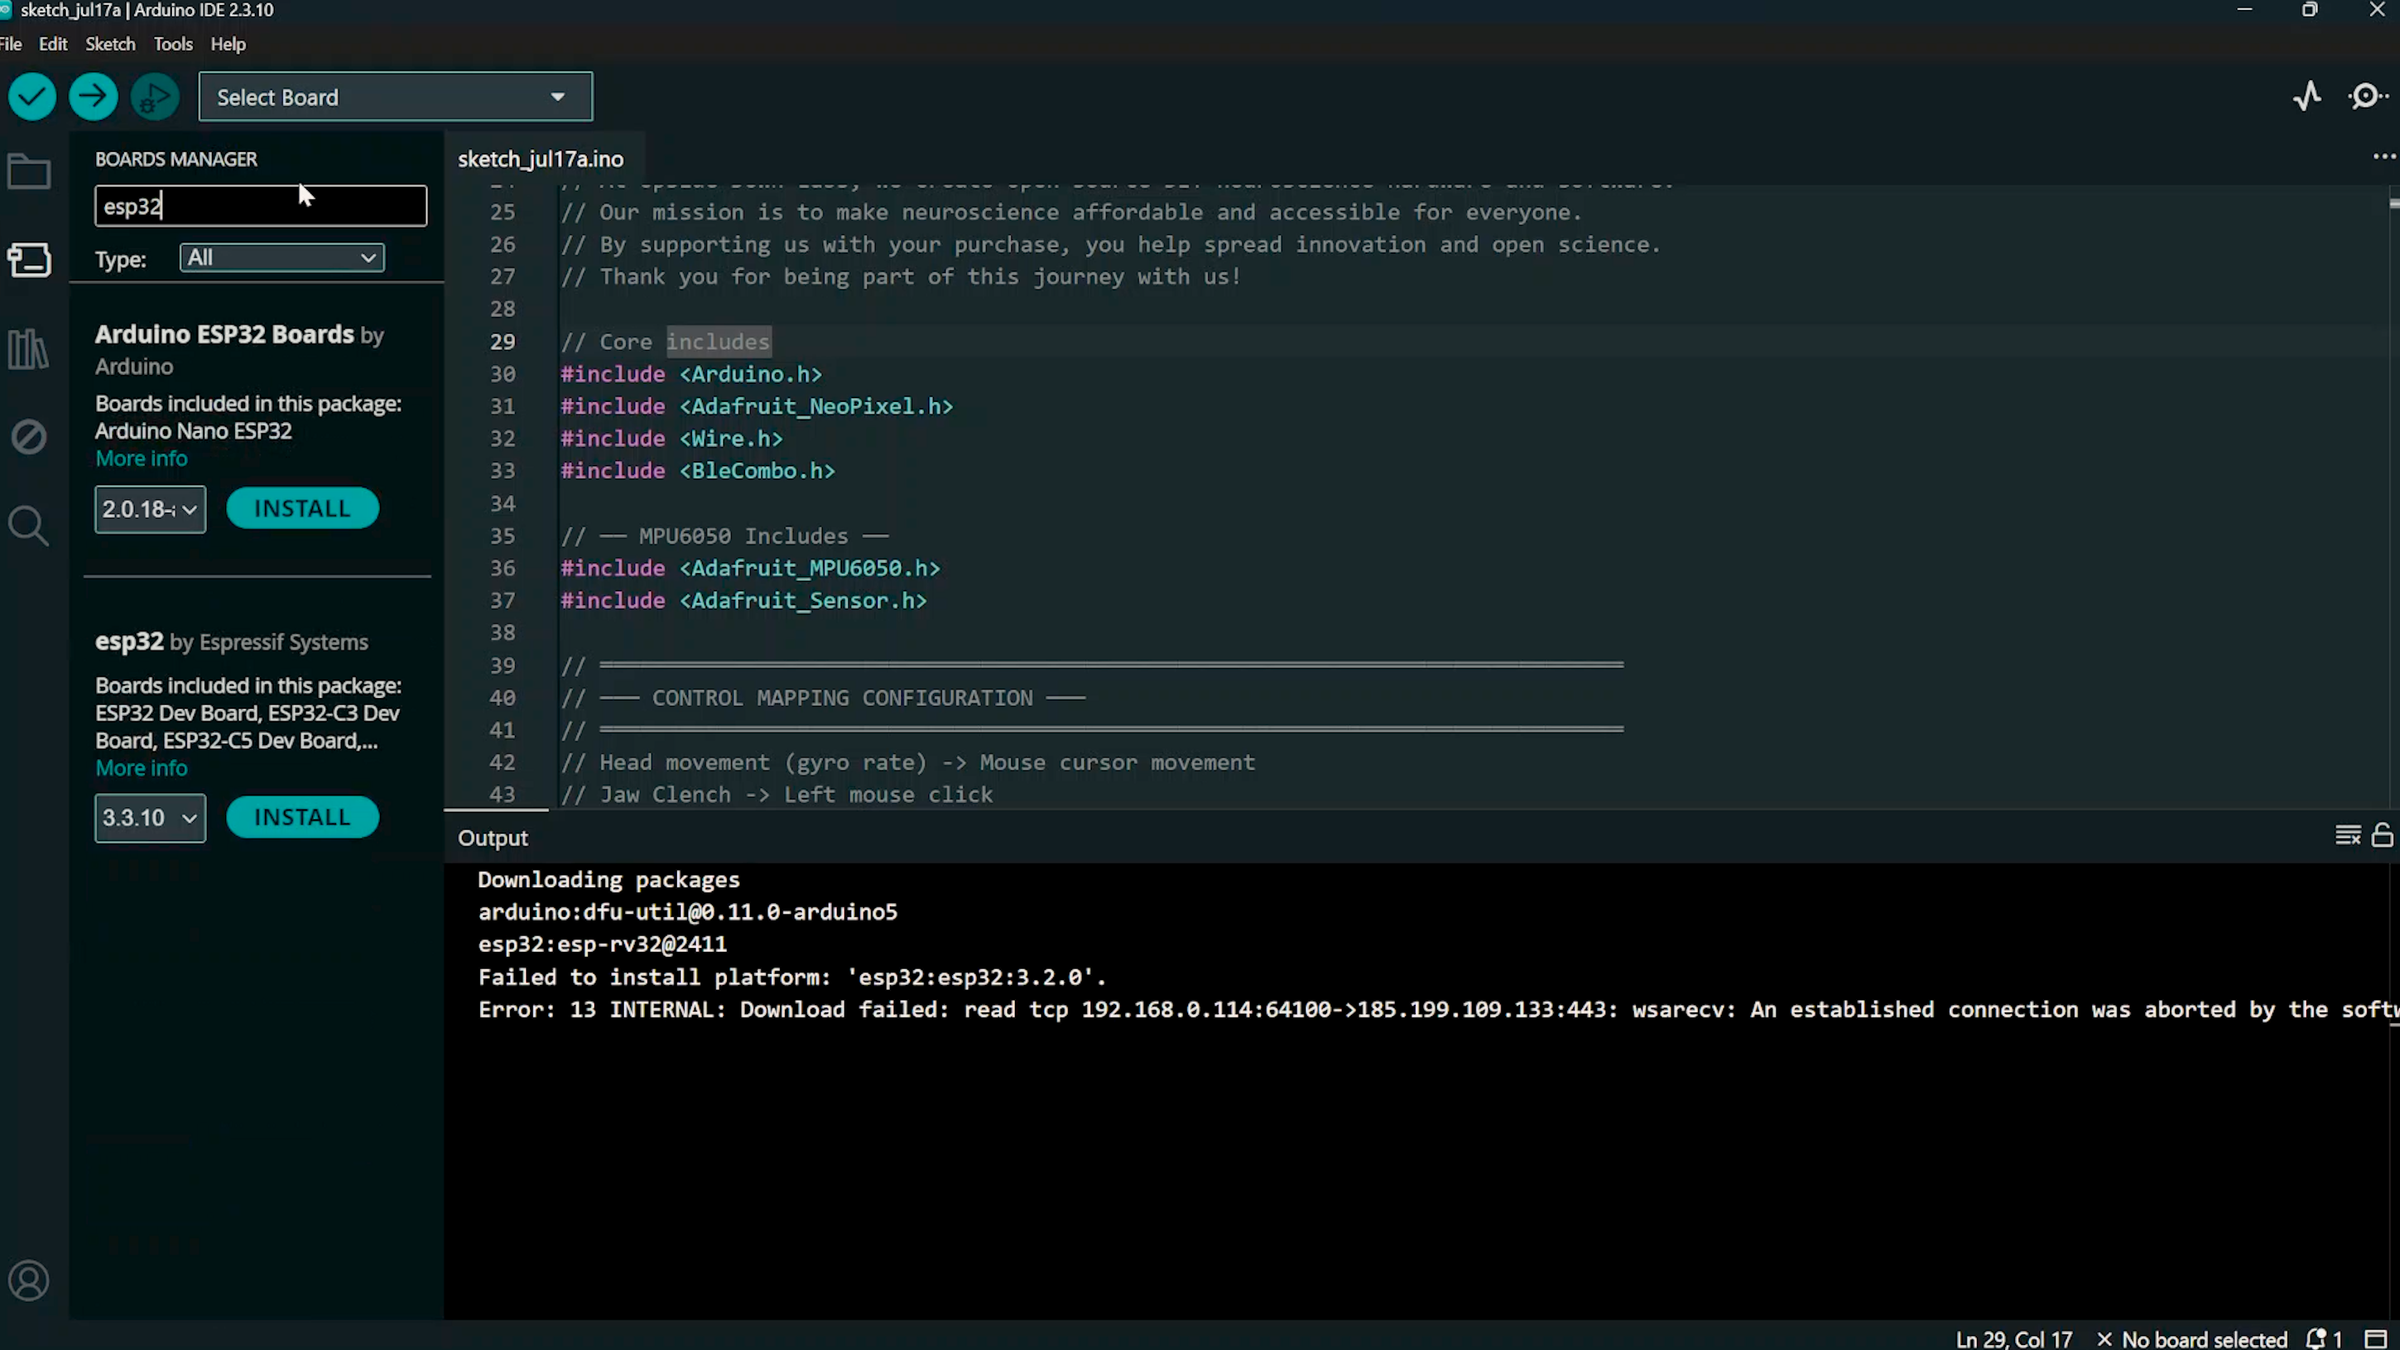
Task: Click the Error: 13 INTERNAL output line
Action: coord(1438,1010)
